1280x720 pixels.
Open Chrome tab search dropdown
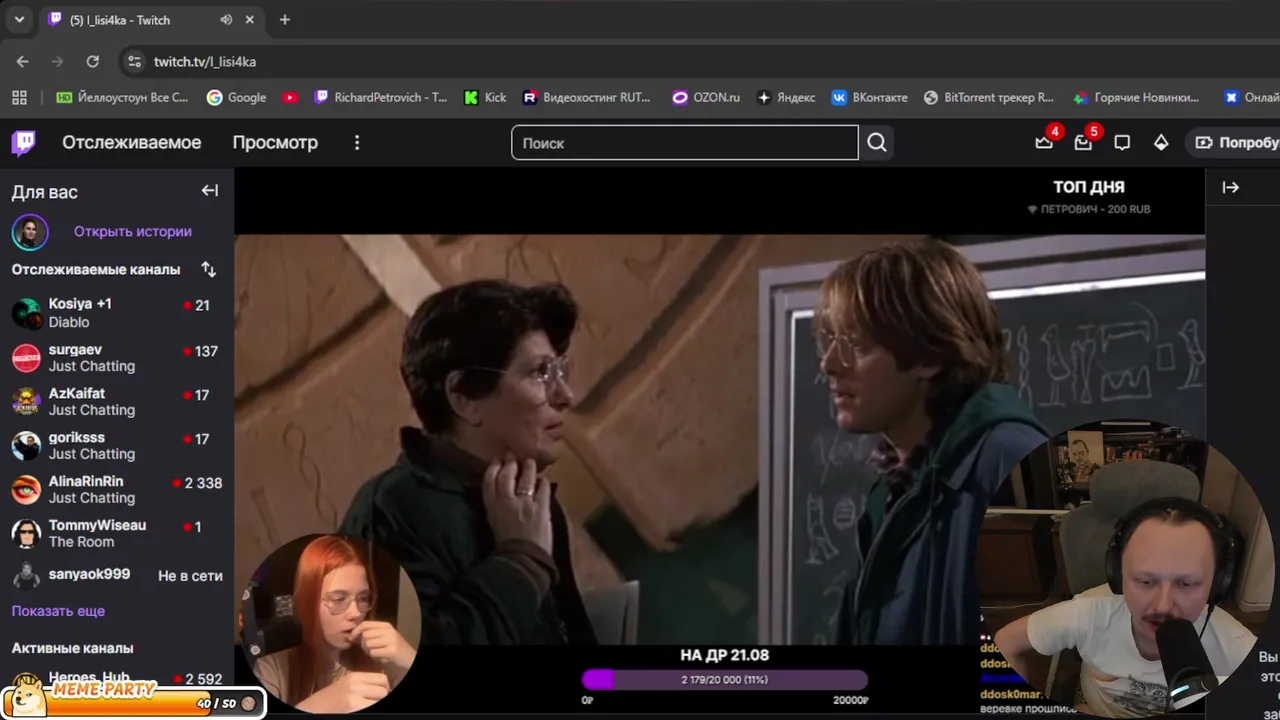tap(19, 20)
